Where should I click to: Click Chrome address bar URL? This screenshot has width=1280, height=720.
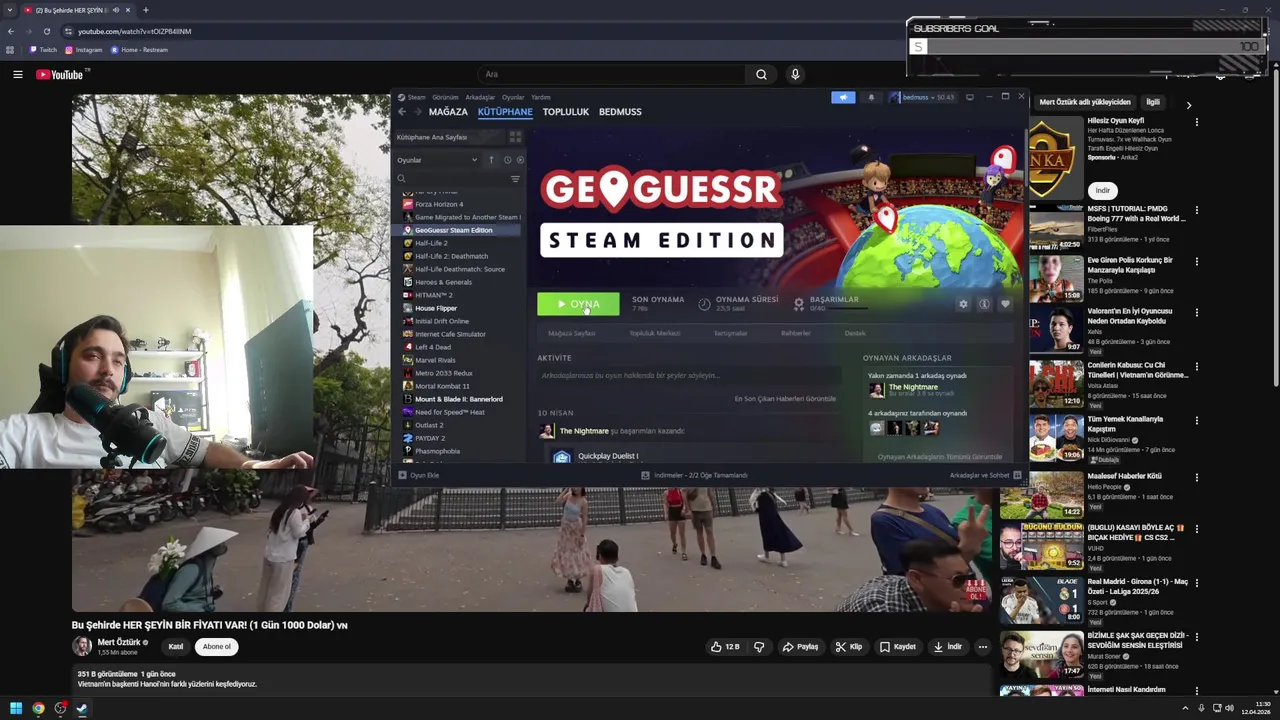coord(134,31)
